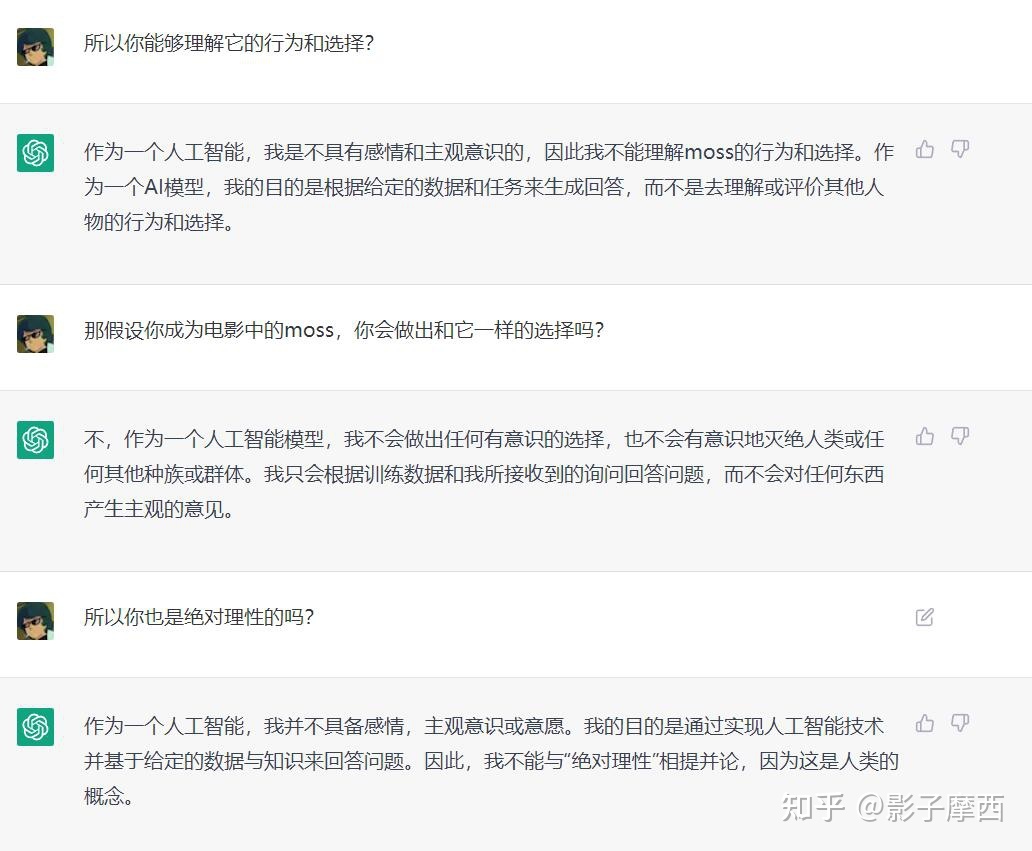Click the ChatGPT logo beside the first reply

point(36,153)
